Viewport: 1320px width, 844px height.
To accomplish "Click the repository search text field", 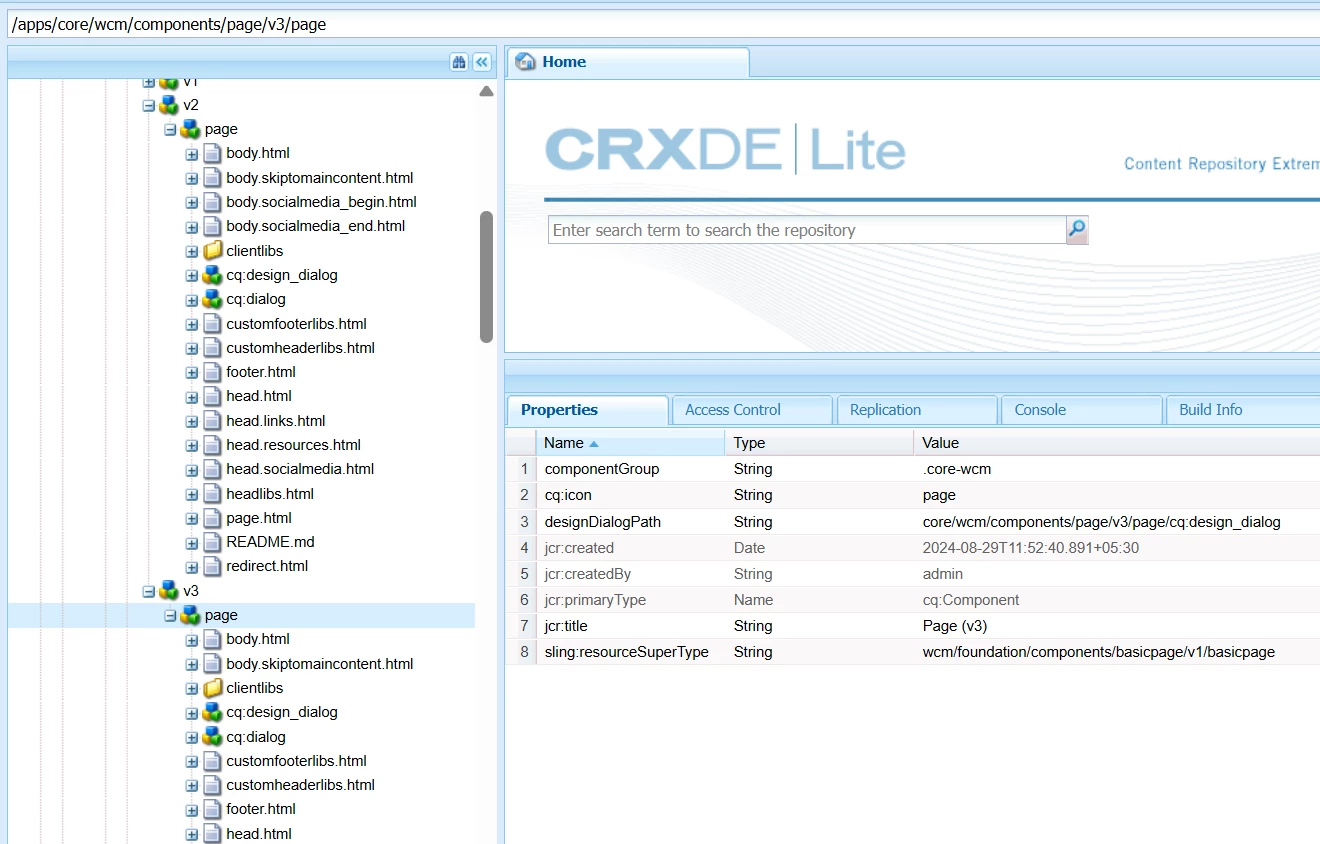I will tap(808, 230).
